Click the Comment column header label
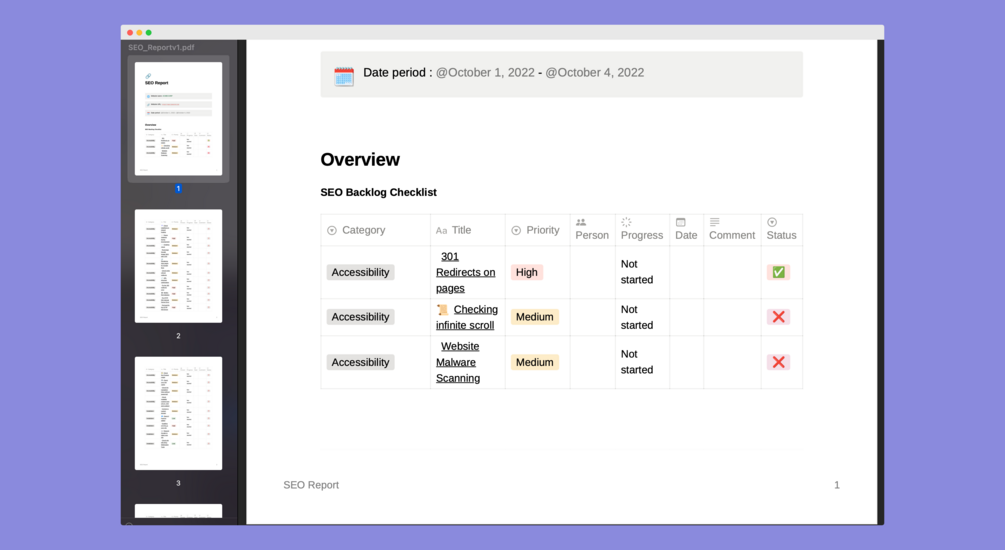Screen dimensions: 1005x550 coord(732,235)
